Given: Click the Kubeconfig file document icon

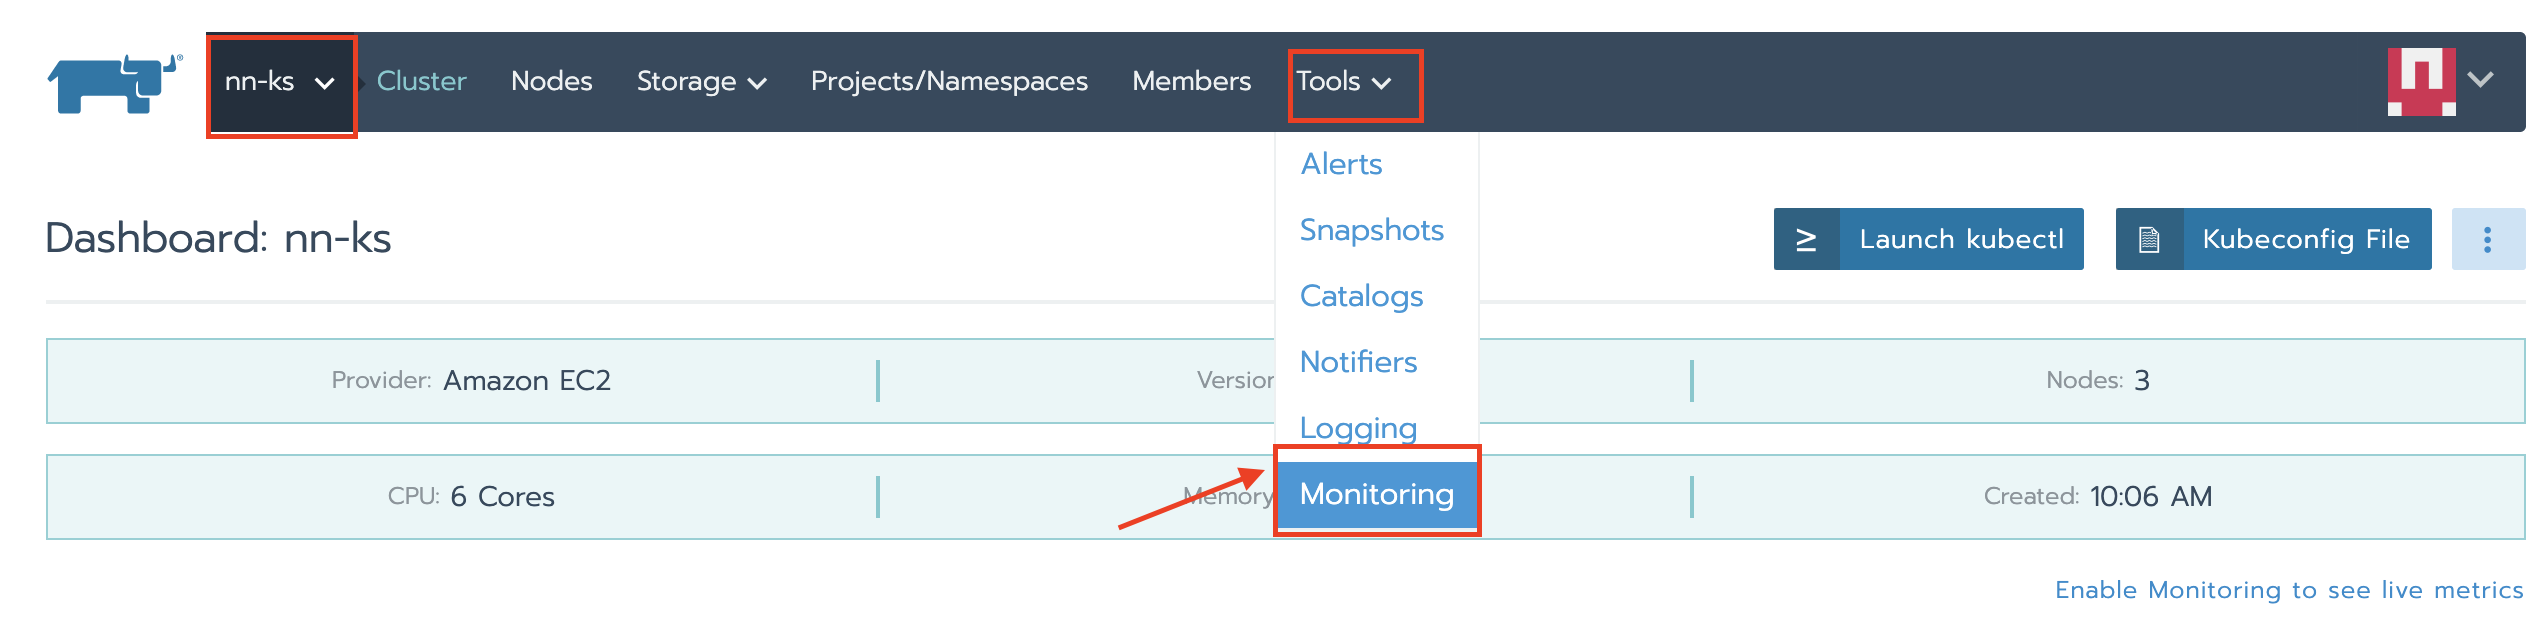Looking at the screenshot, I should [2149, 240].
